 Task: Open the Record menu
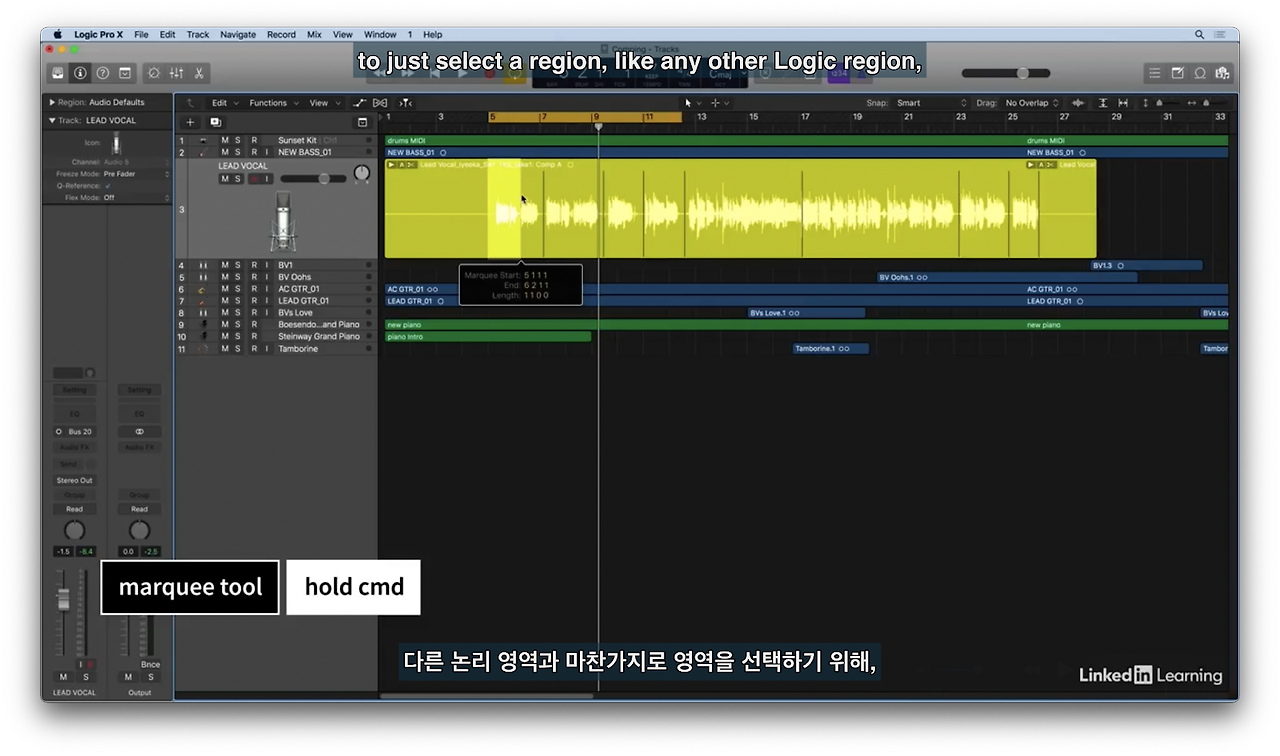[x=281, y=34]
